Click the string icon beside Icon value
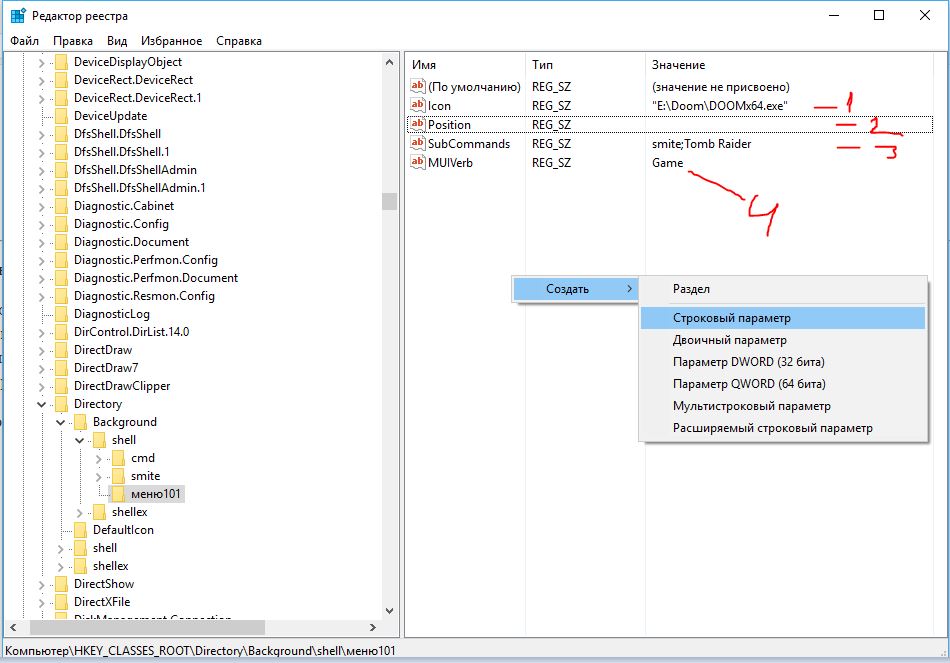The image size is (950, 663). [418, 105]
